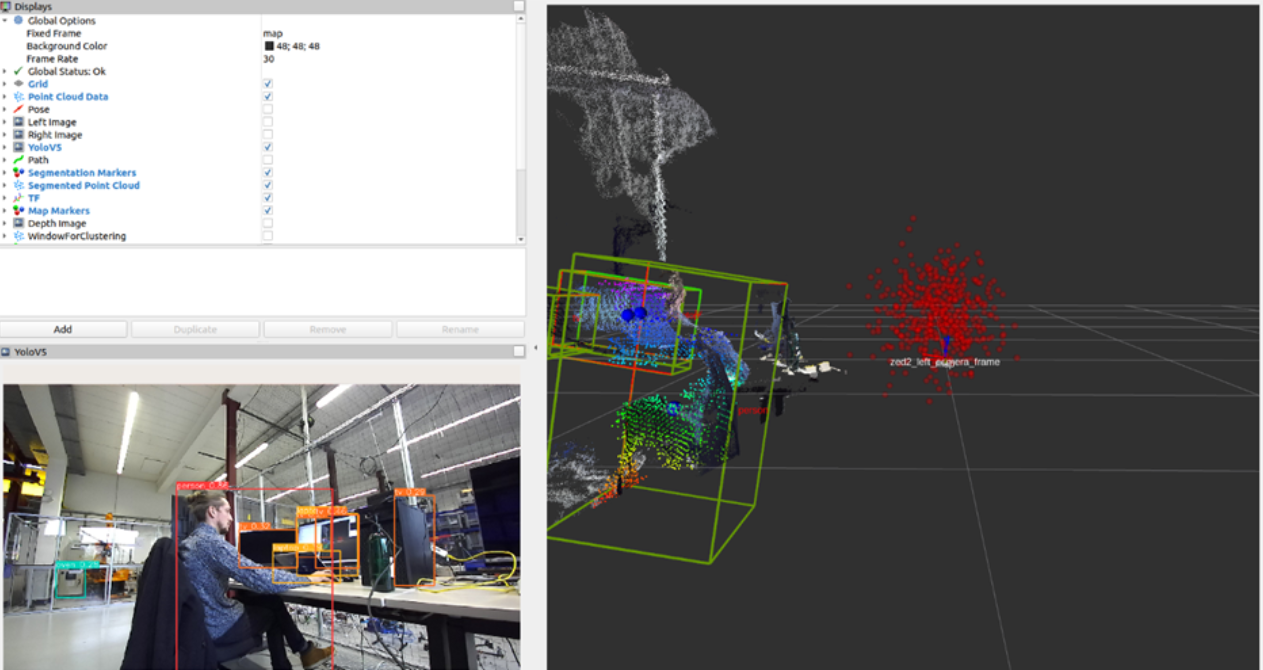Click the Rename button

[x=460, y=329]
